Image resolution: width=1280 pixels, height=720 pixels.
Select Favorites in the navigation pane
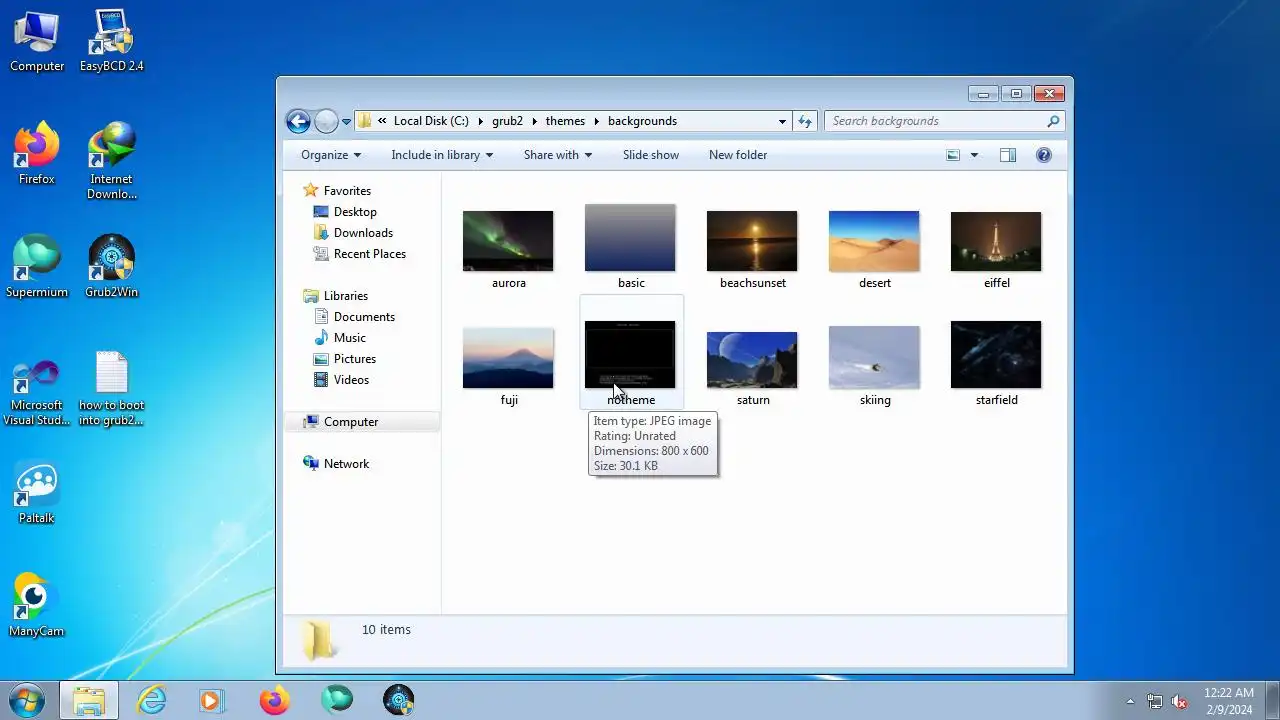tap(337, 191)
